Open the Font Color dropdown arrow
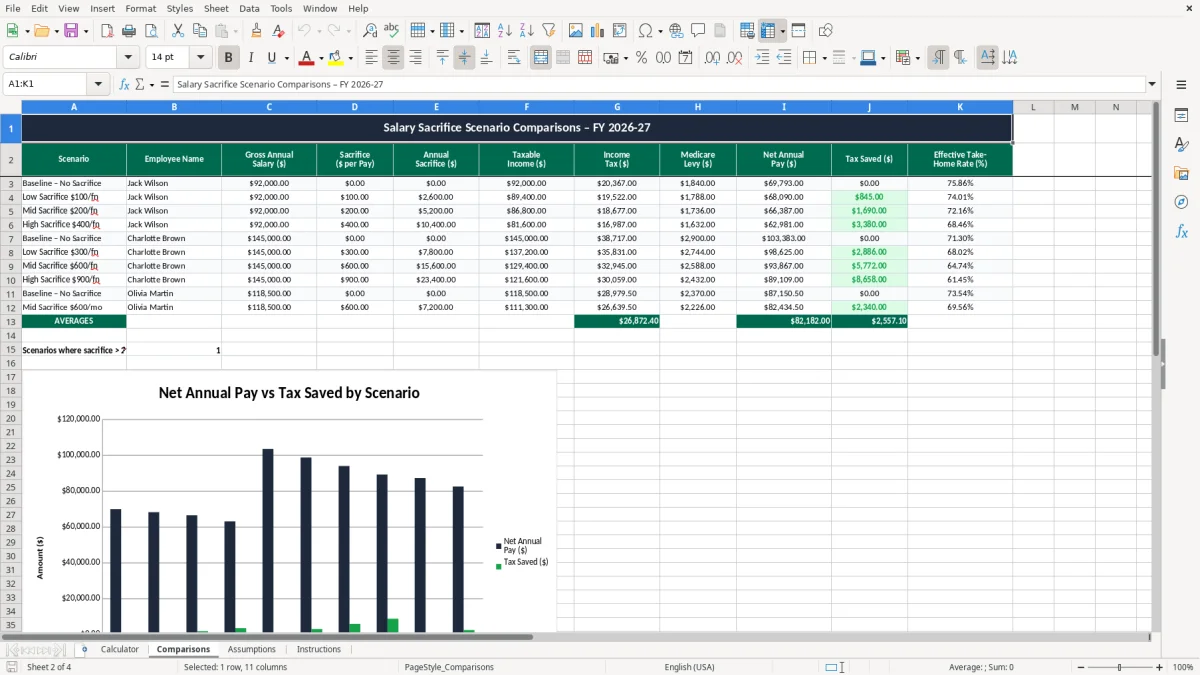This screenshot has height=675, width=1200. 321,58
